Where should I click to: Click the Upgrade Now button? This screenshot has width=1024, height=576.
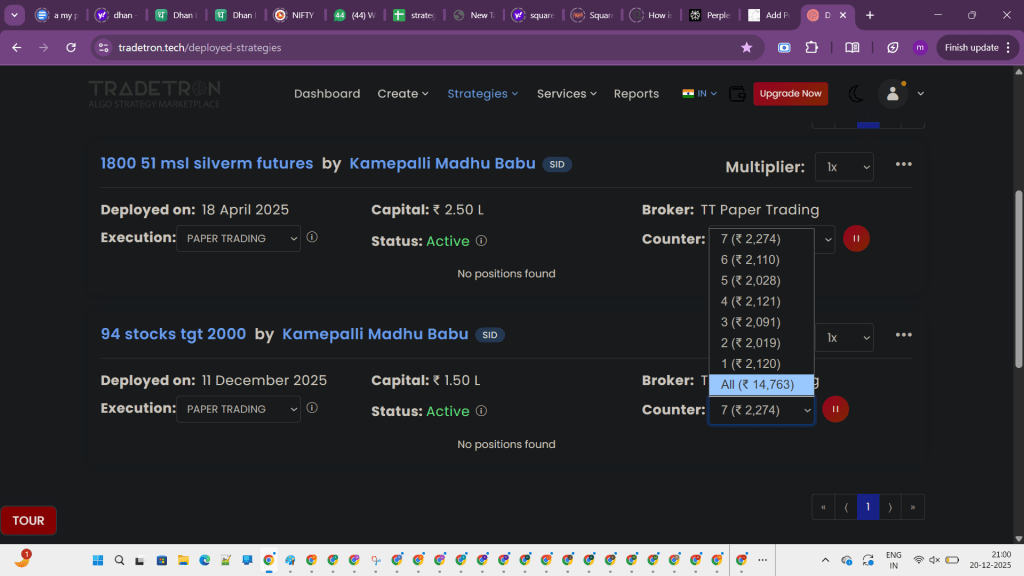tap(790, 94)
